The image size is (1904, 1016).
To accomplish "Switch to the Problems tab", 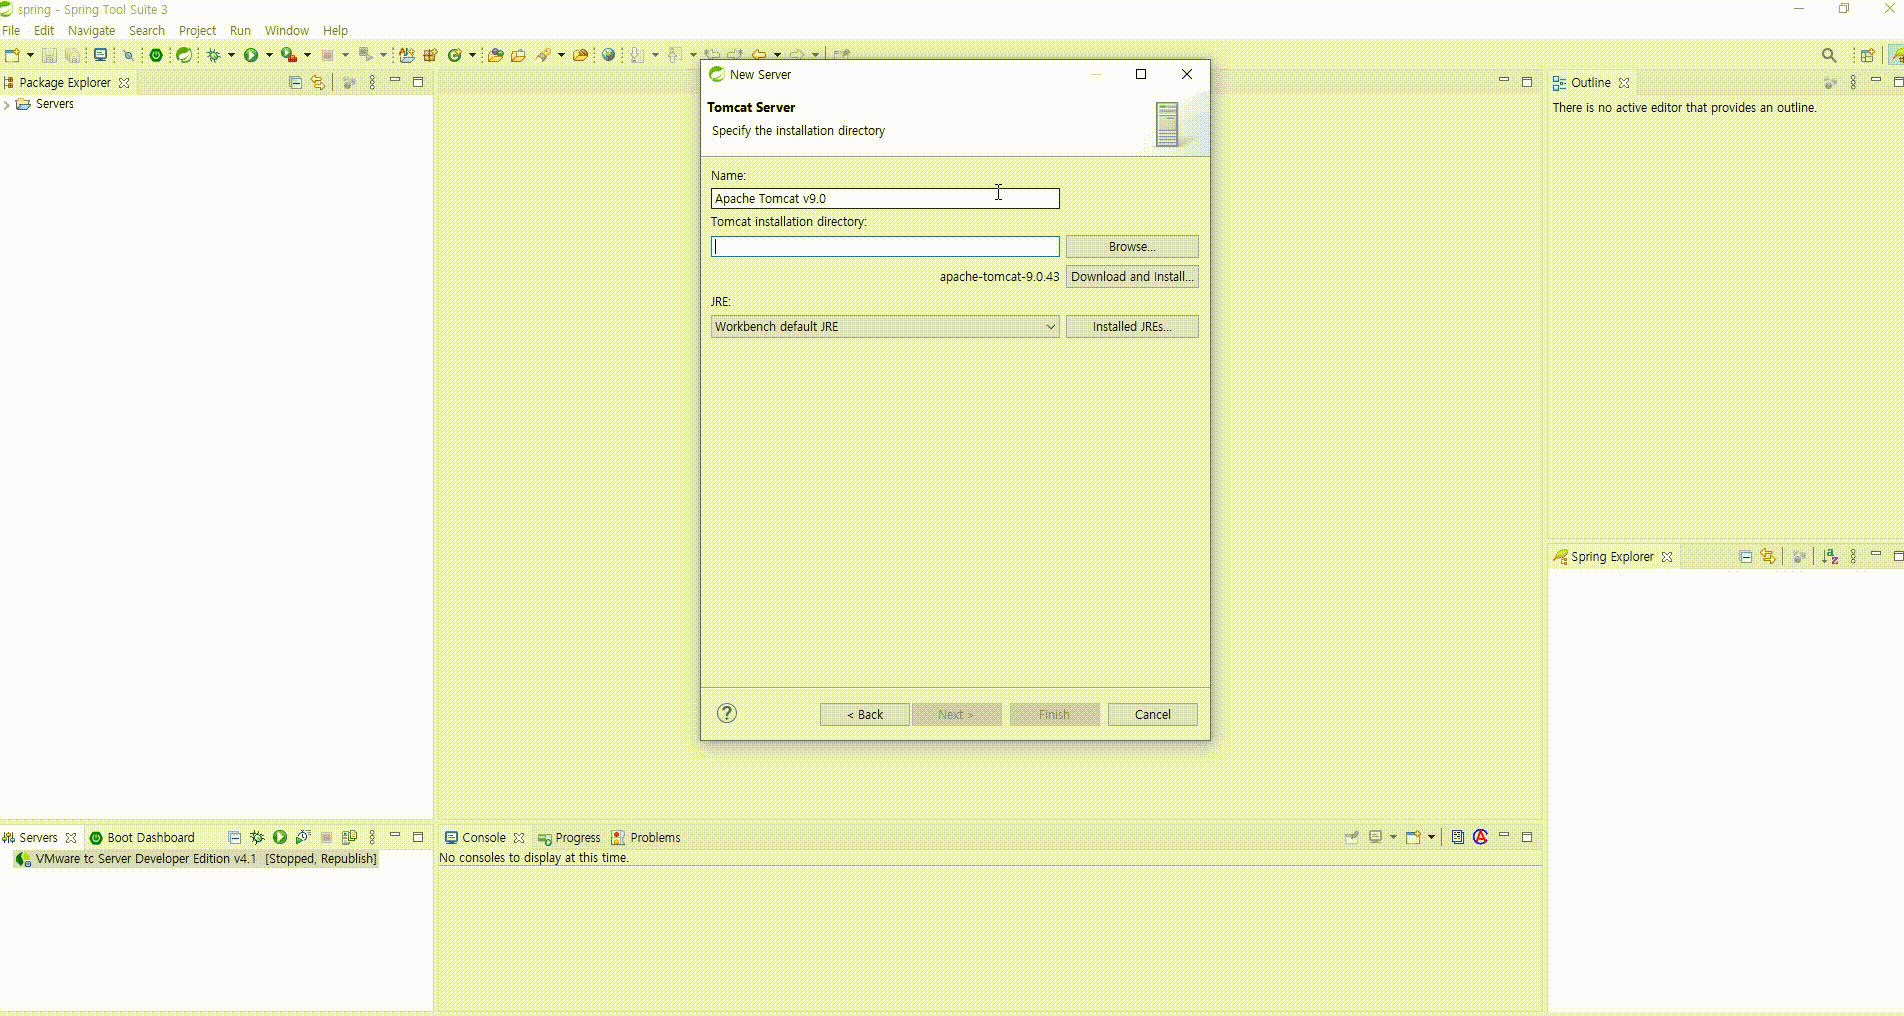I will pyautogui.click(x=646, y=838).
